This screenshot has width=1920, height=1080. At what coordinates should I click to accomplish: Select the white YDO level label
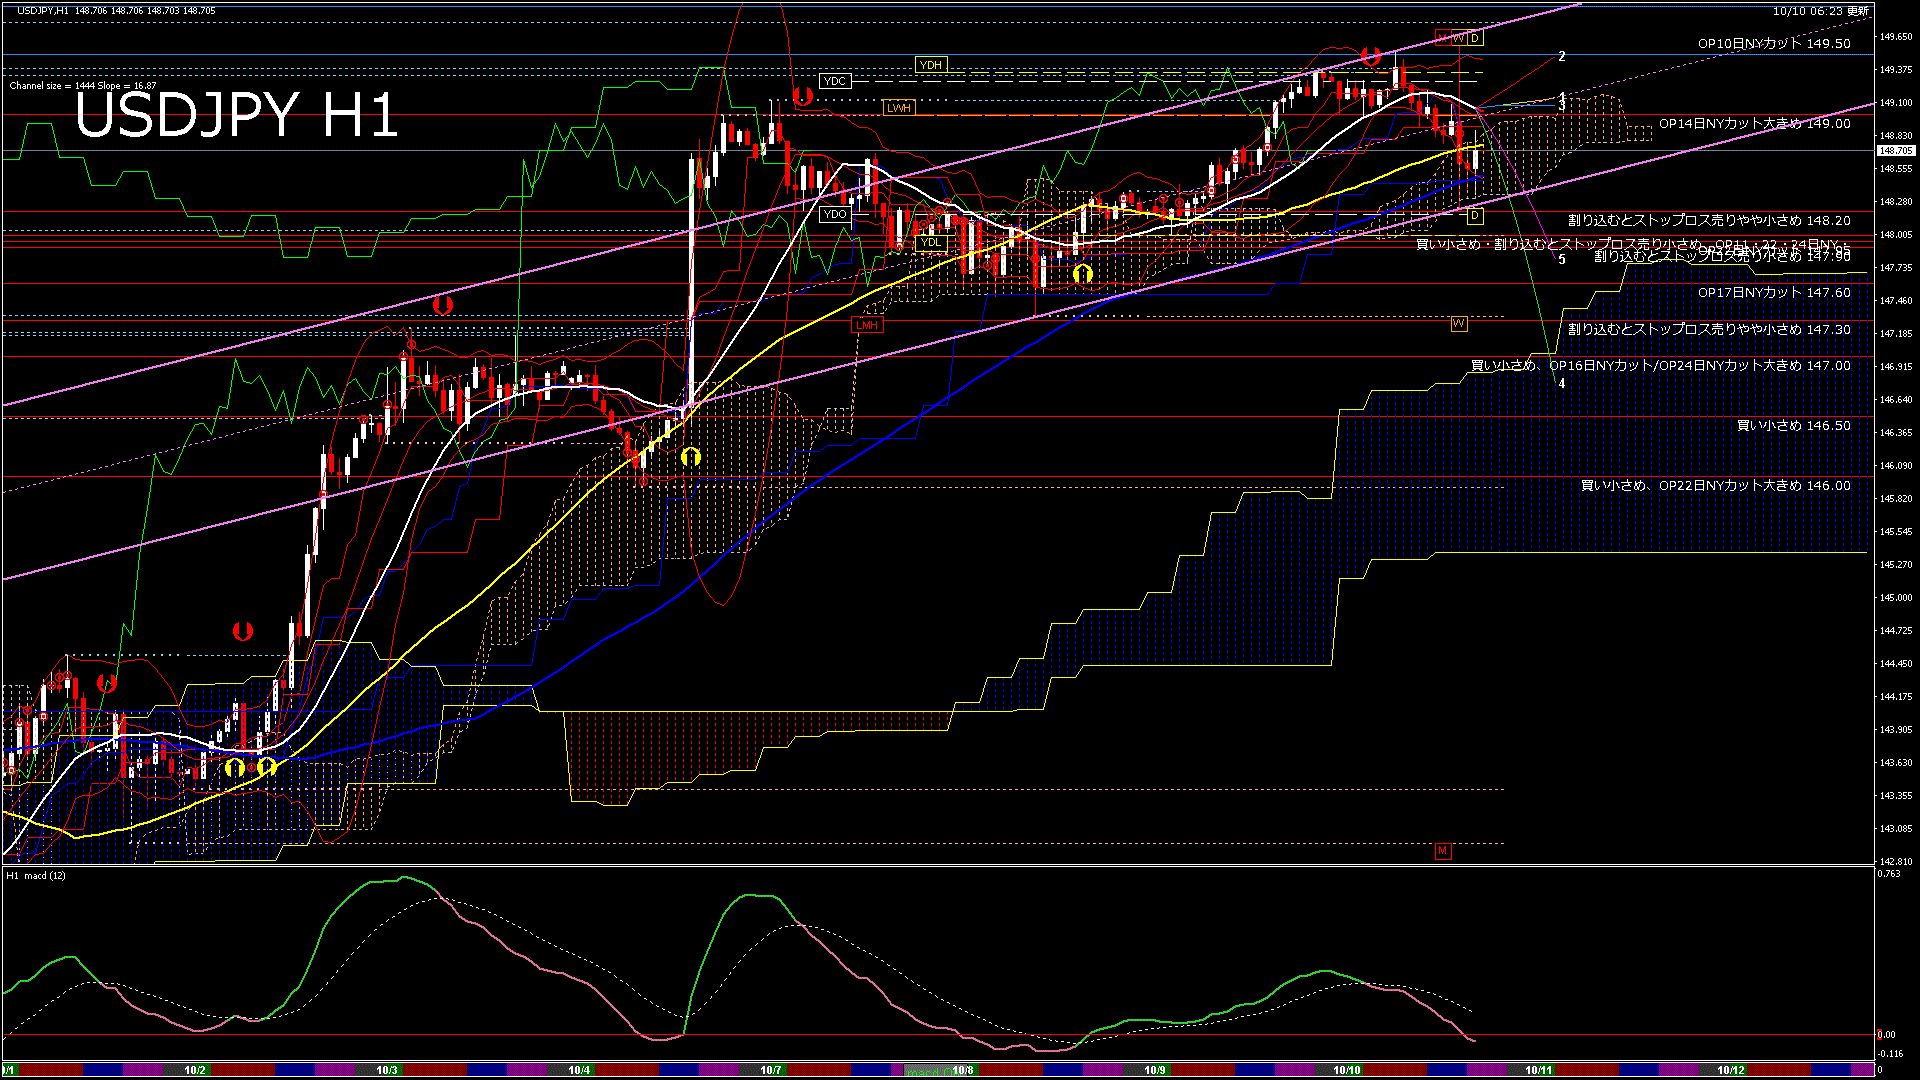(x=834, y=214)
